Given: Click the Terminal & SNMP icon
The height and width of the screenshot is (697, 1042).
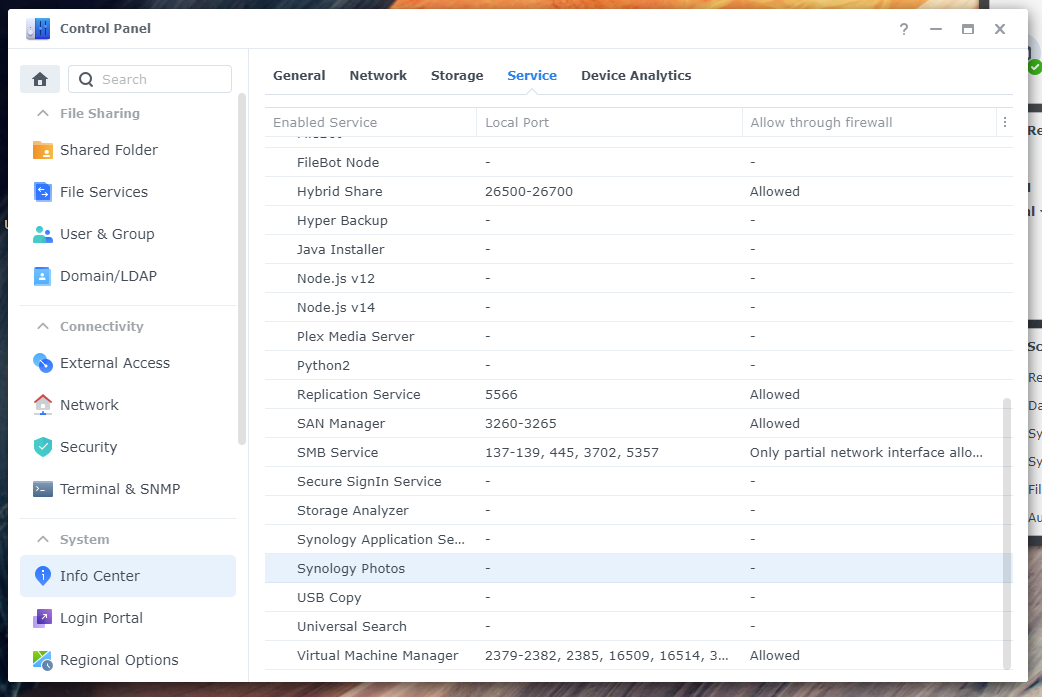Looking at the screenshot, I should click(x=43, y=489).
